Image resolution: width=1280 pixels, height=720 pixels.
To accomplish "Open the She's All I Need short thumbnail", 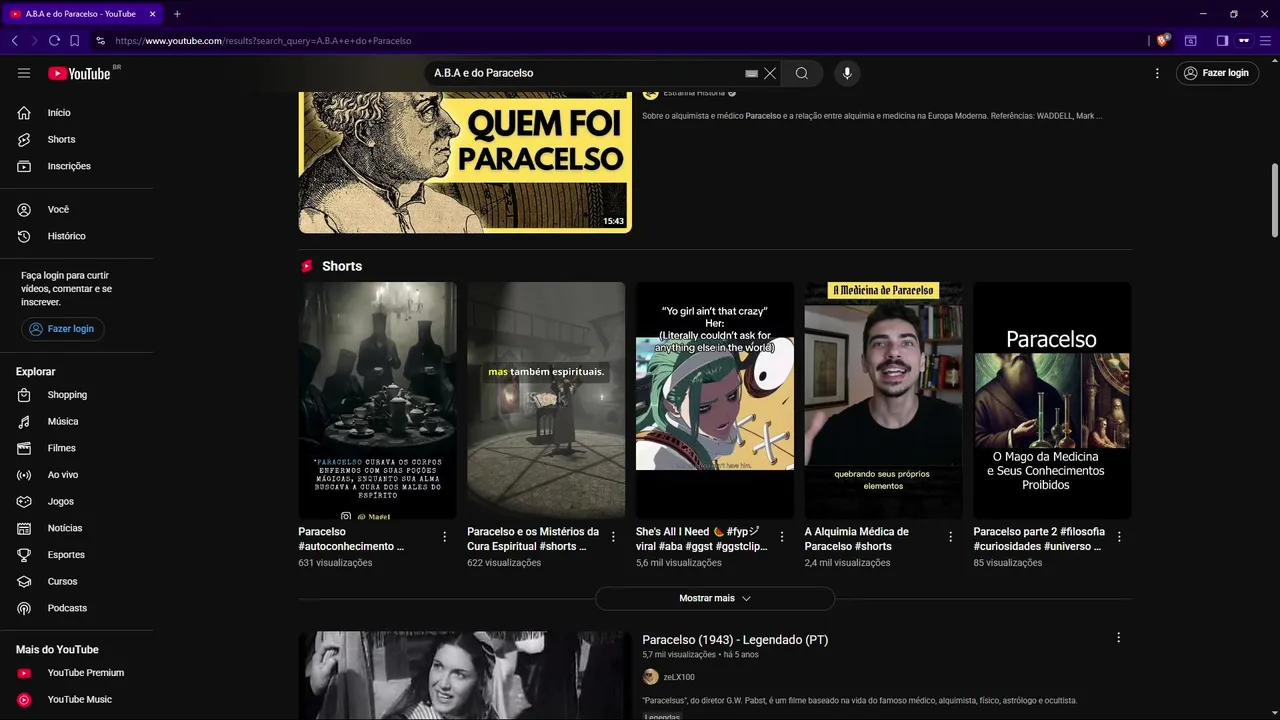I will click(x=715, y=400).
